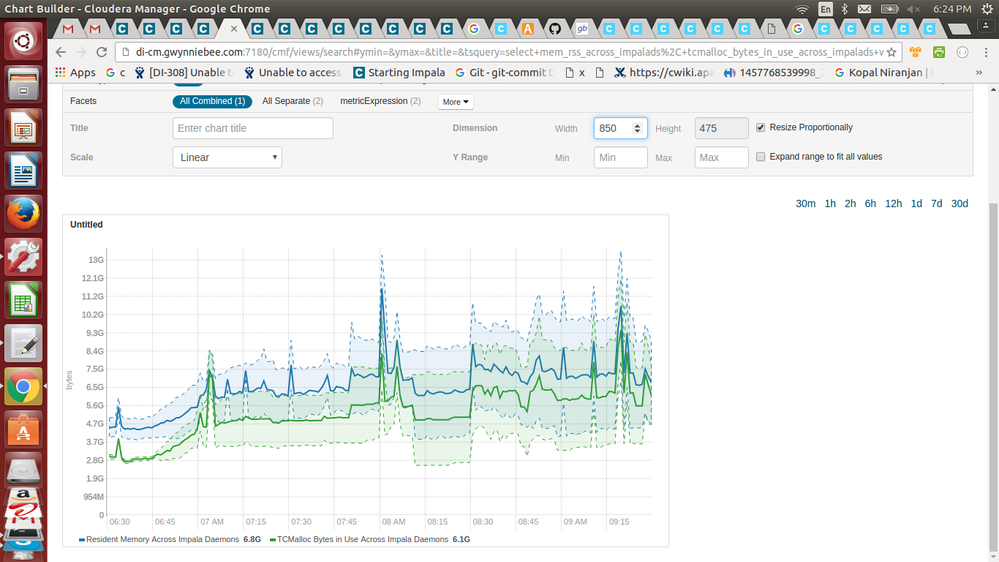The image size is (999, 562).
Task: Set time range to 7d
Action: coord(936,204)
